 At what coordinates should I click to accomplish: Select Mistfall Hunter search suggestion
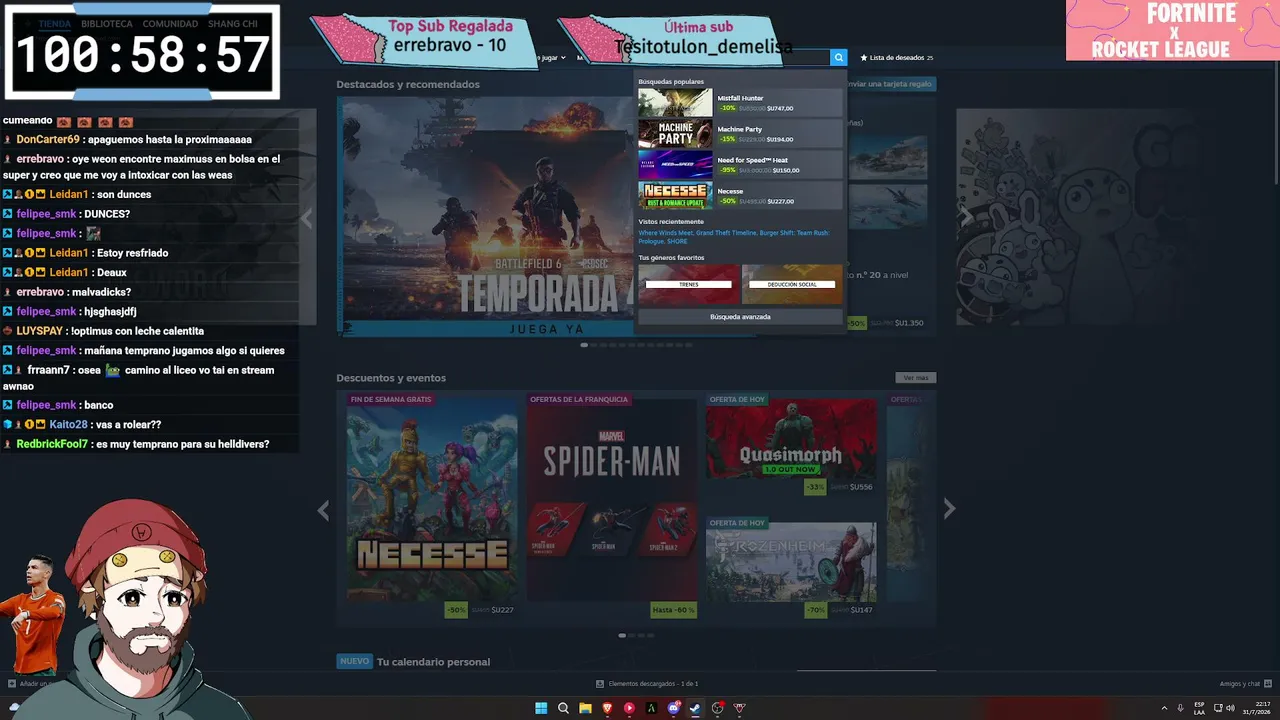[x=740, y=102]
